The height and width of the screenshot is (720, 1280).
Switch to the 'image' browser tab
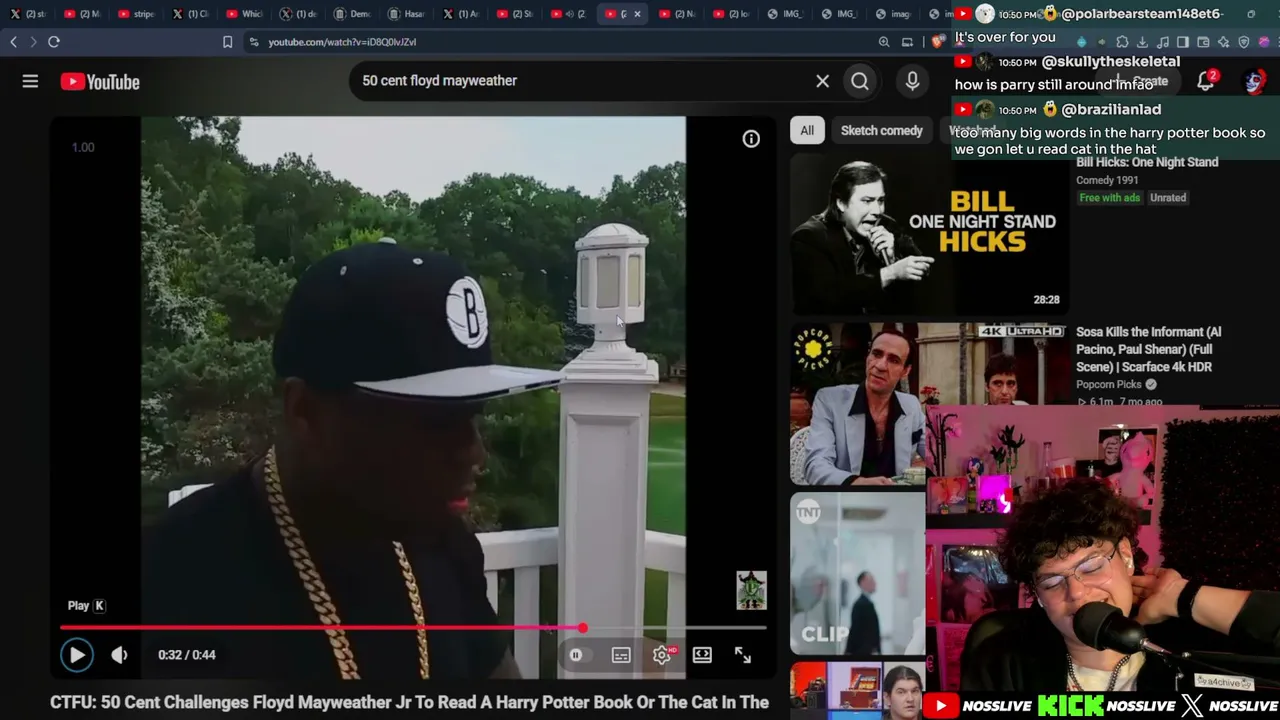(x=893, y=14)
